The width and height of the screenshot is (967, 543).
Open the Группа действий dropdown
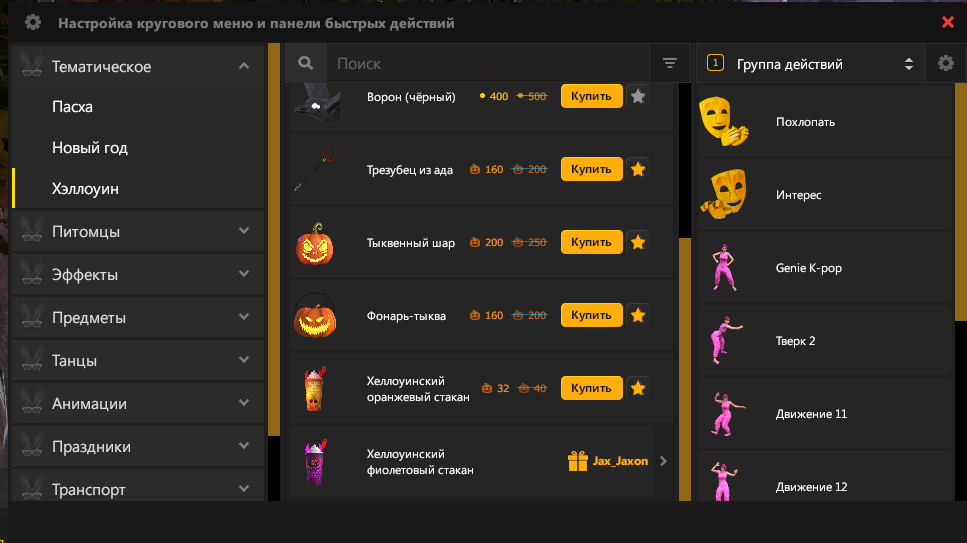tap(810, 63)
